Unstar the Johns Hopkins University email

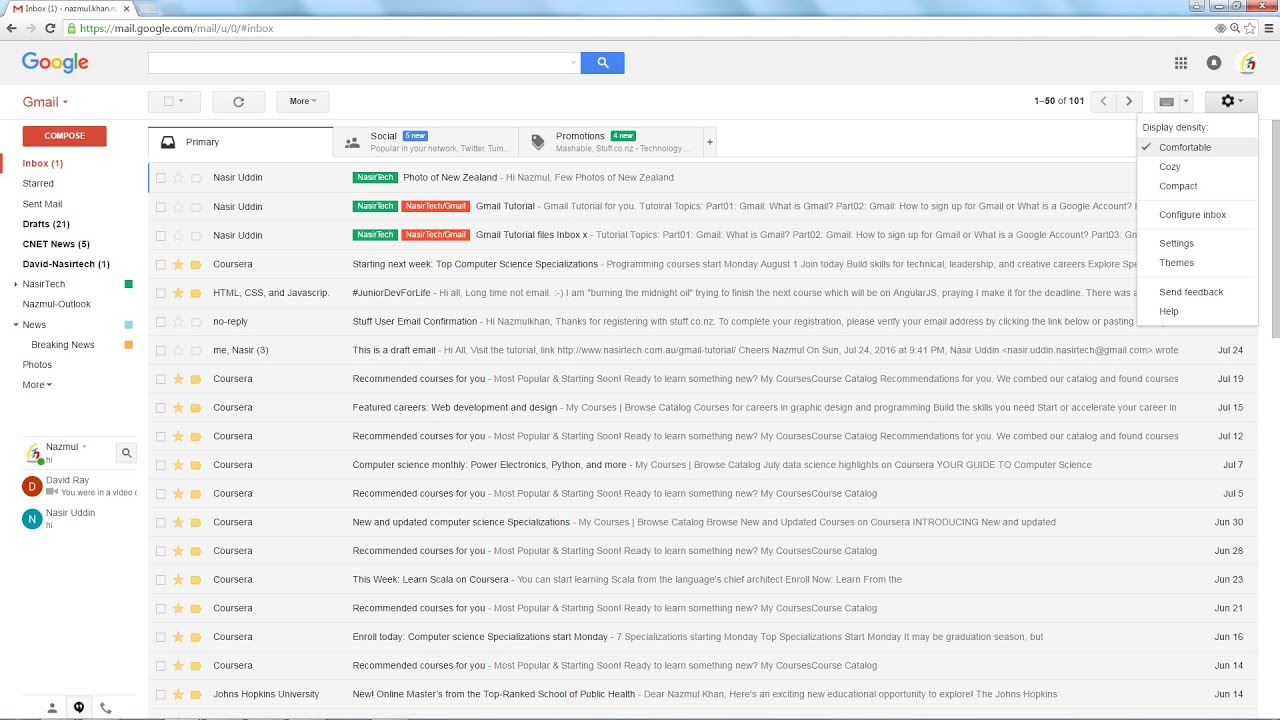tap(178, 694)
